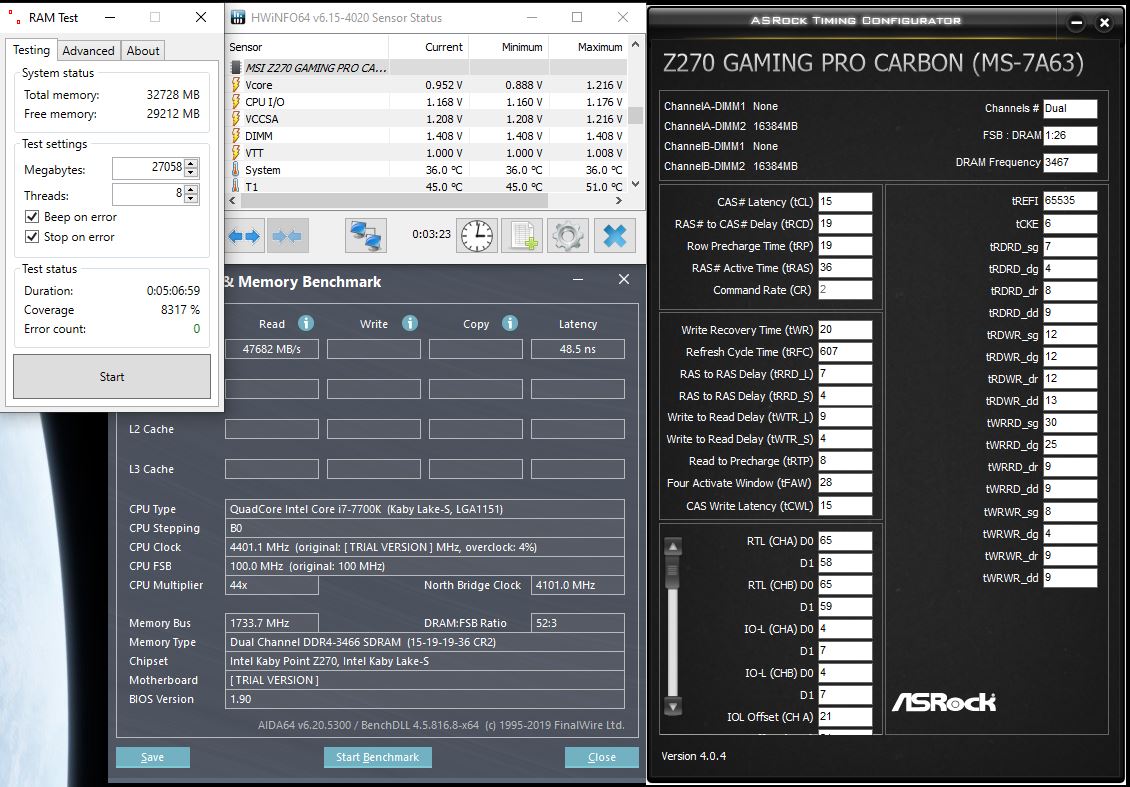Screen dimensions: 1130x787
Task: Click Read column info icon in AIDA64
Action: point(306,323)
